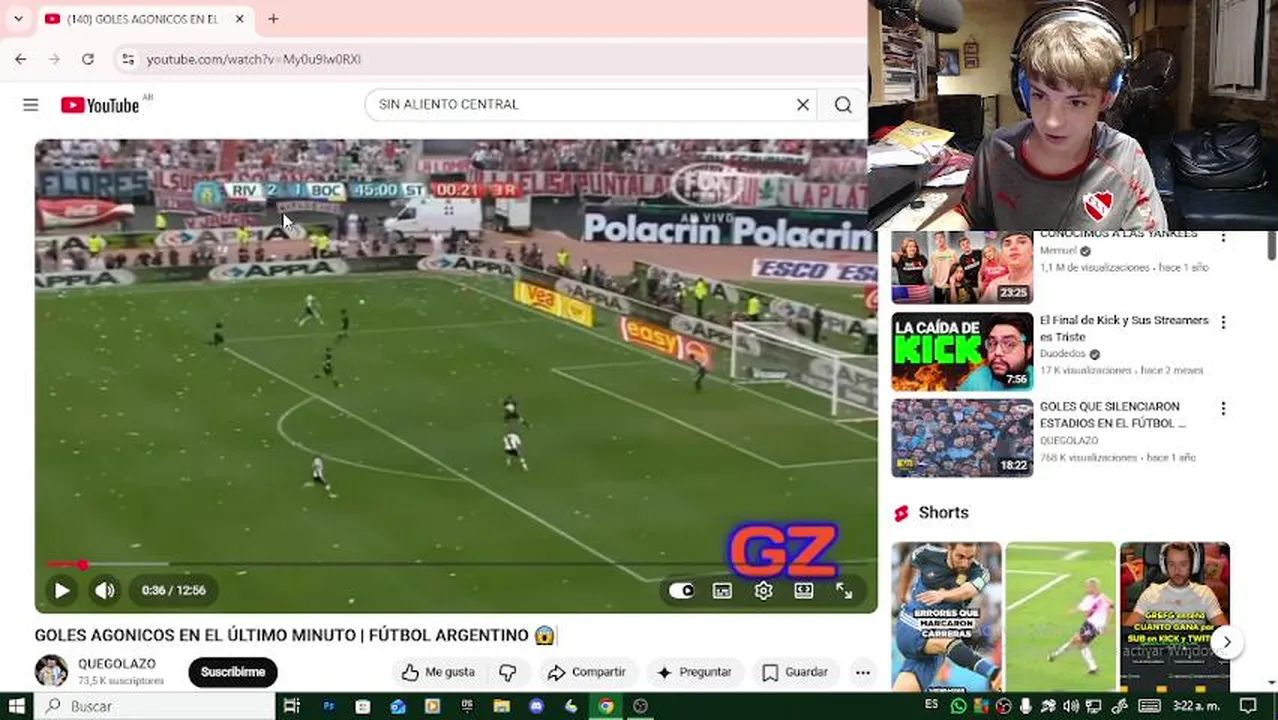Open the Windows Start menu

[16, 706]
